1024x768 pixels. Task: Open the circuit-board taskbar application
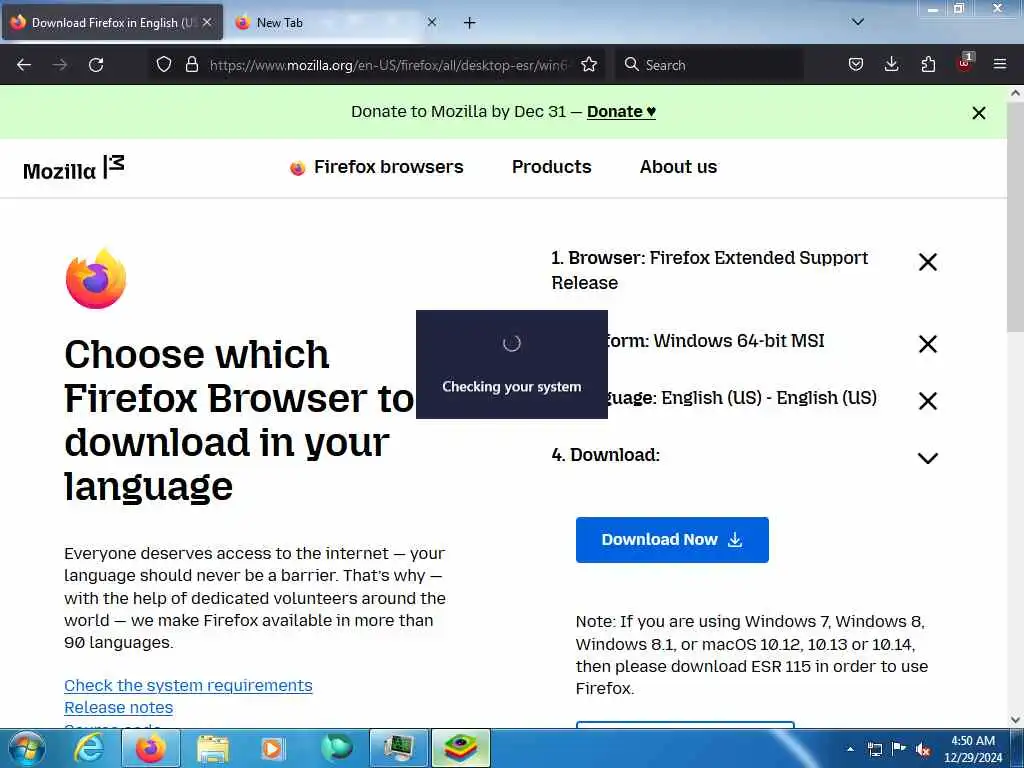pyautogui.click(x=398, y=748)
